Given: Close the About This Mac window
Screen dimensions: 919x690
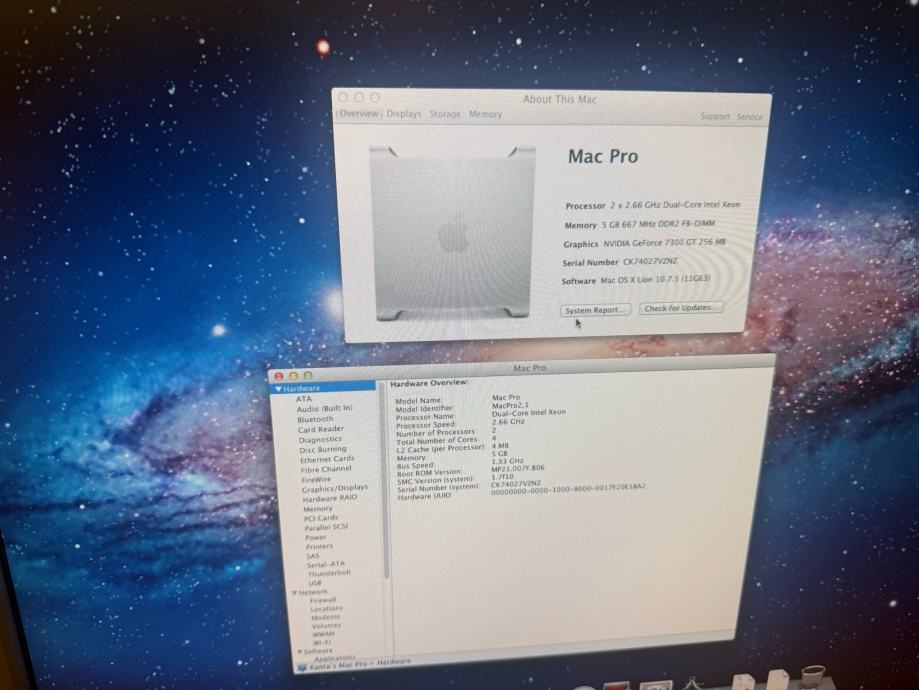Looking at the screenshot, I should pyautogui.click(x=343, y=97).
